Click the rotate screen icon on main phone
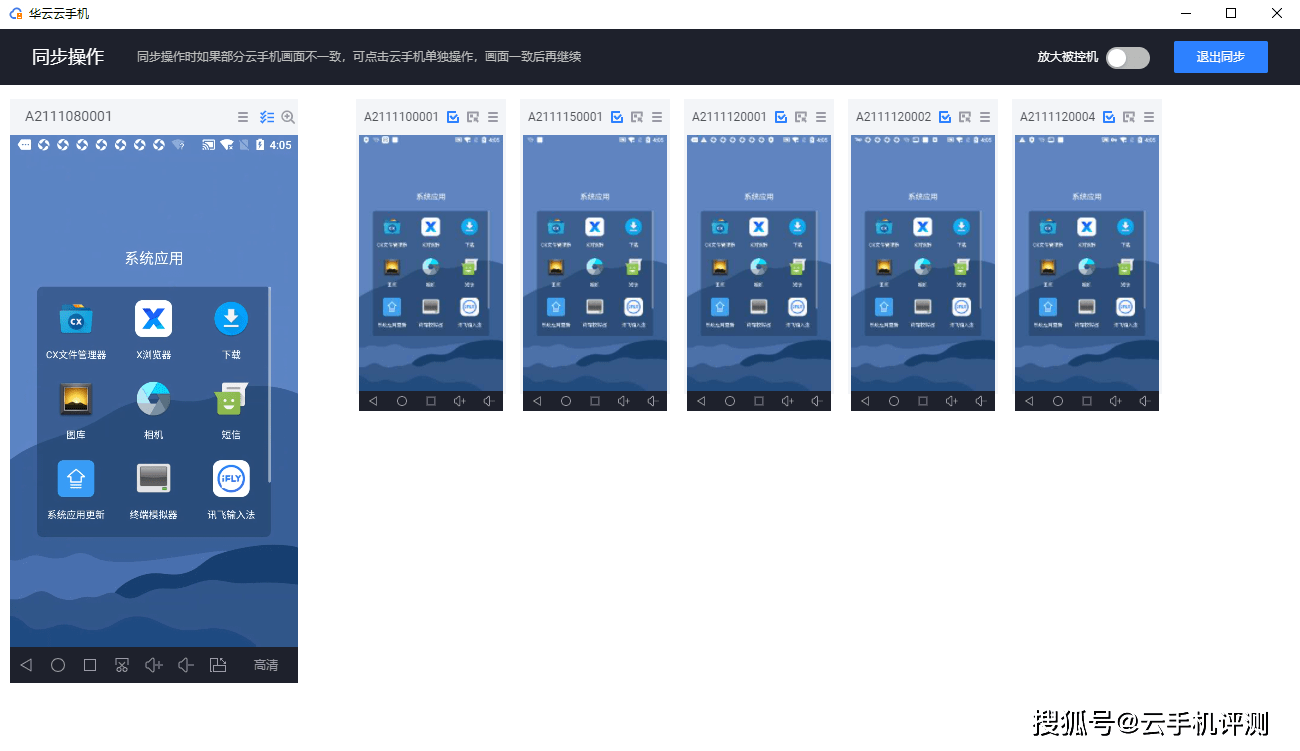This screenshot has height=751, width=1300. [218, 665]
